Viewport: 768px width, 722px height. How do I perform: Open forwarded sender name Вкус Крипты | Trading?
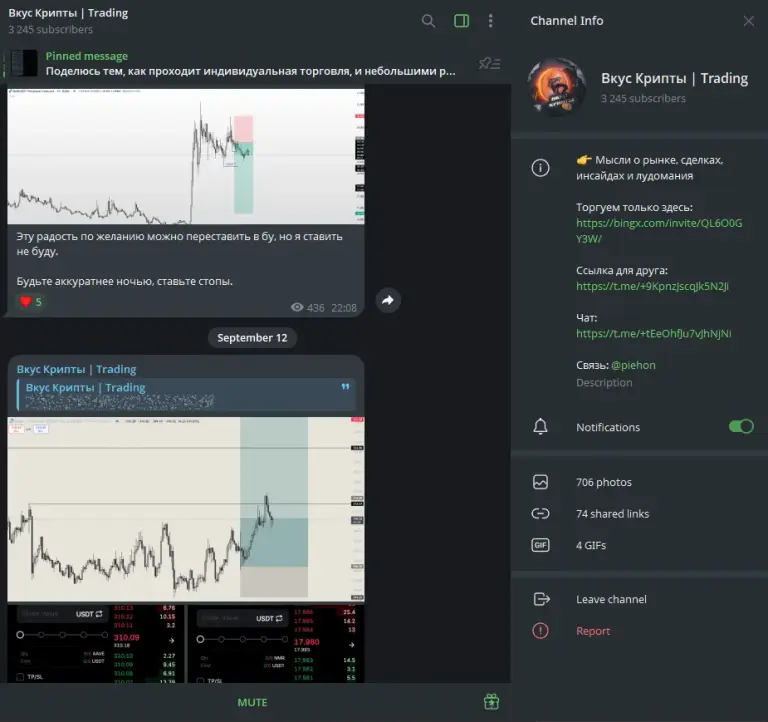[76, 369]
